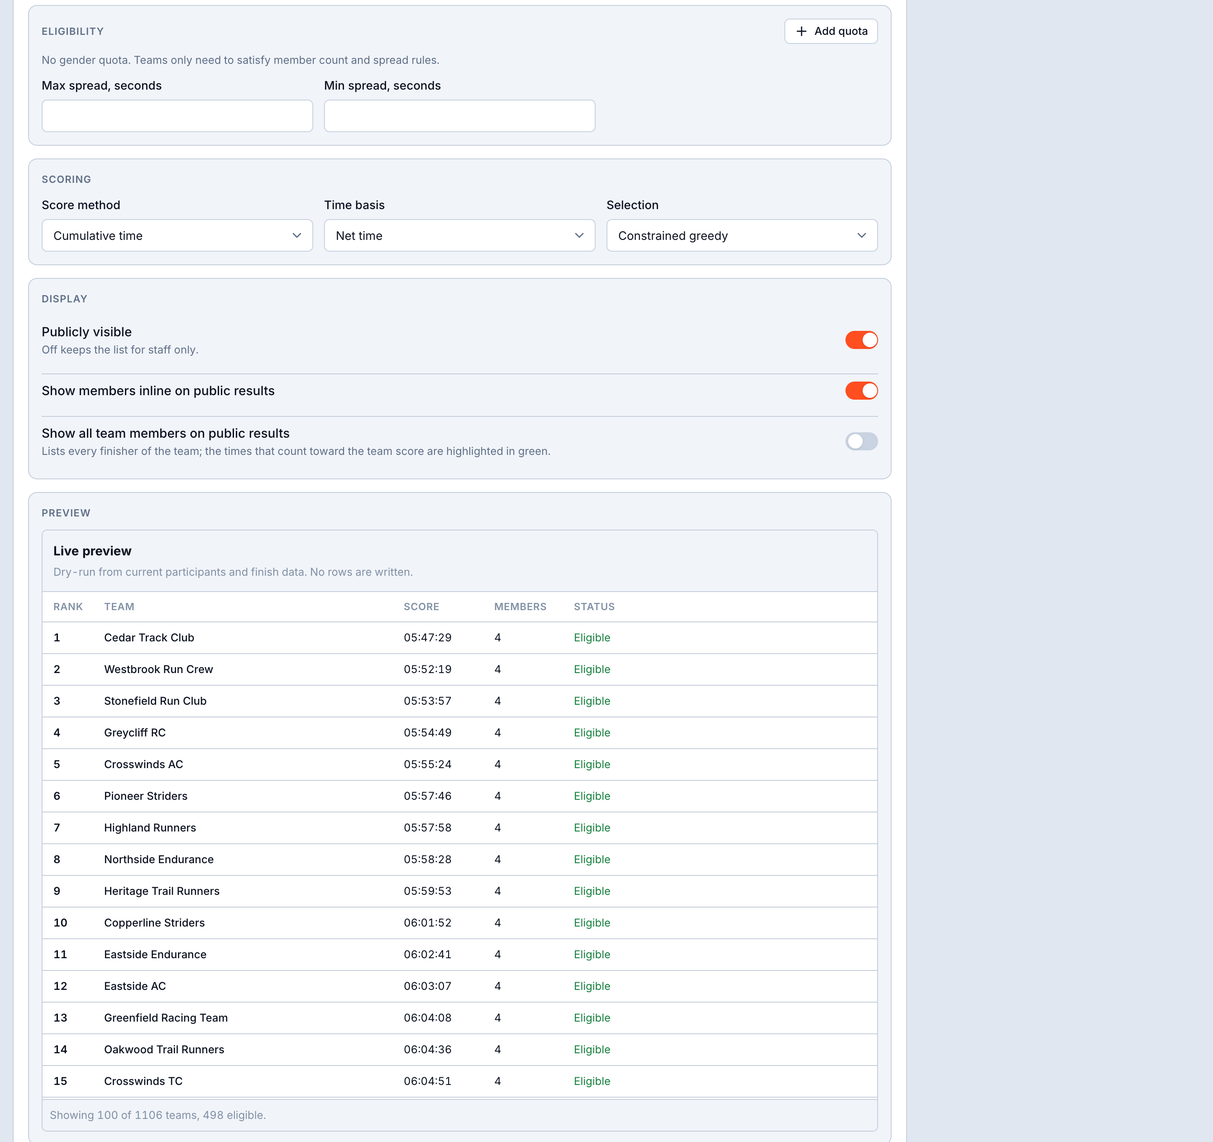Select the Crosswinds AC team name
Viewport: 1213px width, 1142px height.
[x=143, y=765]
